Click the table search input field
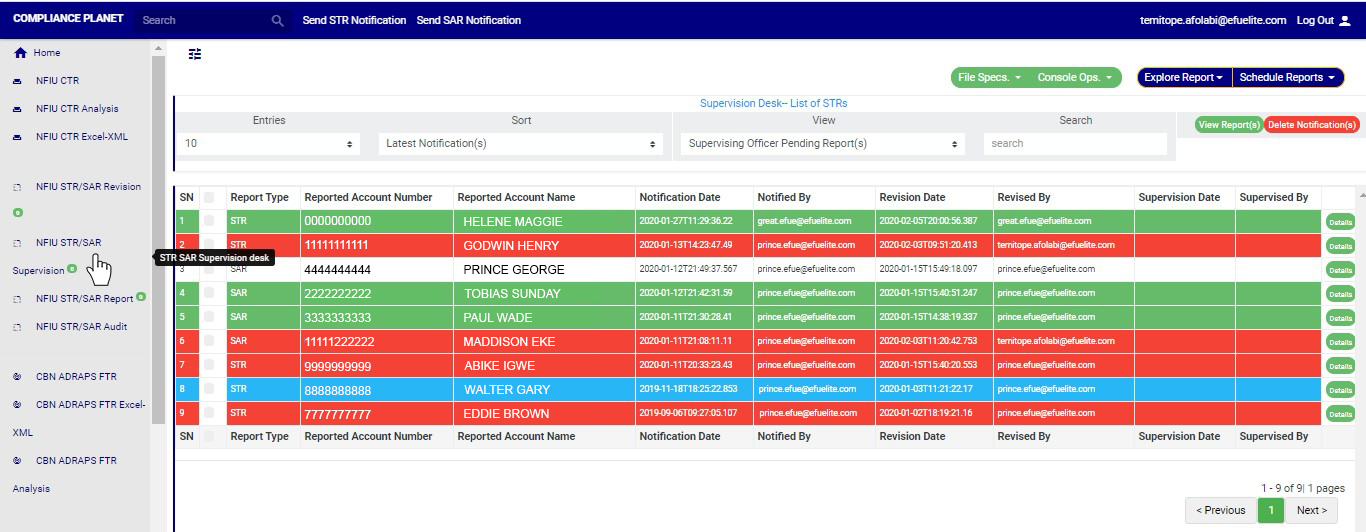 coord(1074,144)
